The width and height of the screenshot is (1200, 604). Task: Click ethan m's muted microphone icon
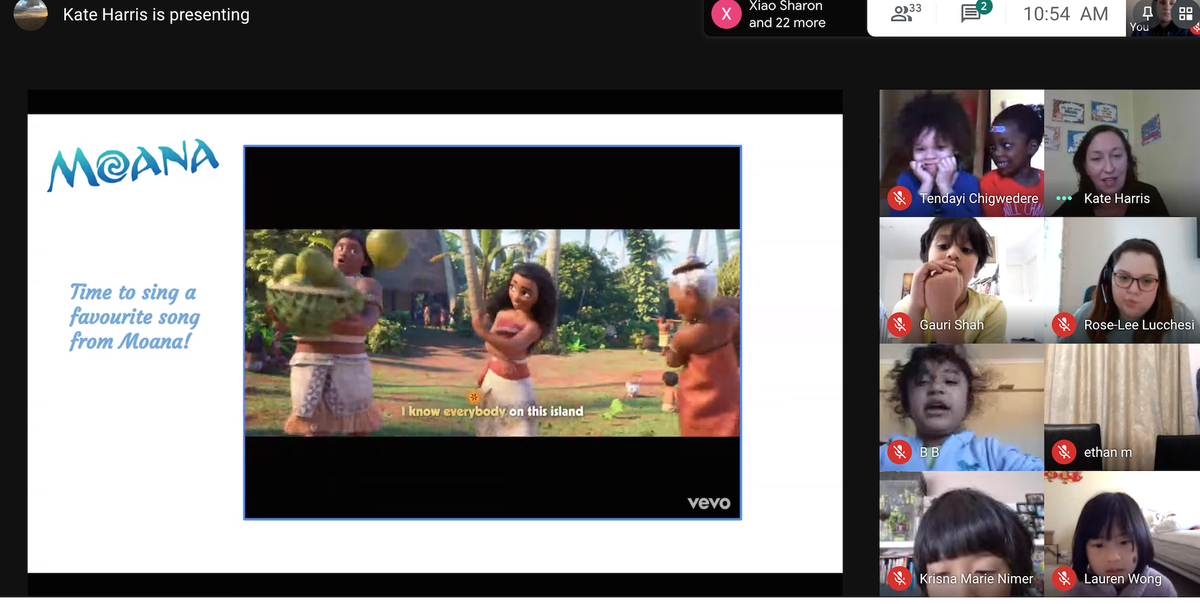pos(1064,452)
